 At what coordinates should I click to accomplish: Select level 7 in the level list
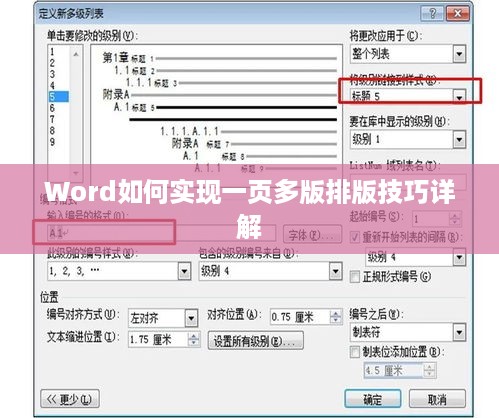[52, 119]
